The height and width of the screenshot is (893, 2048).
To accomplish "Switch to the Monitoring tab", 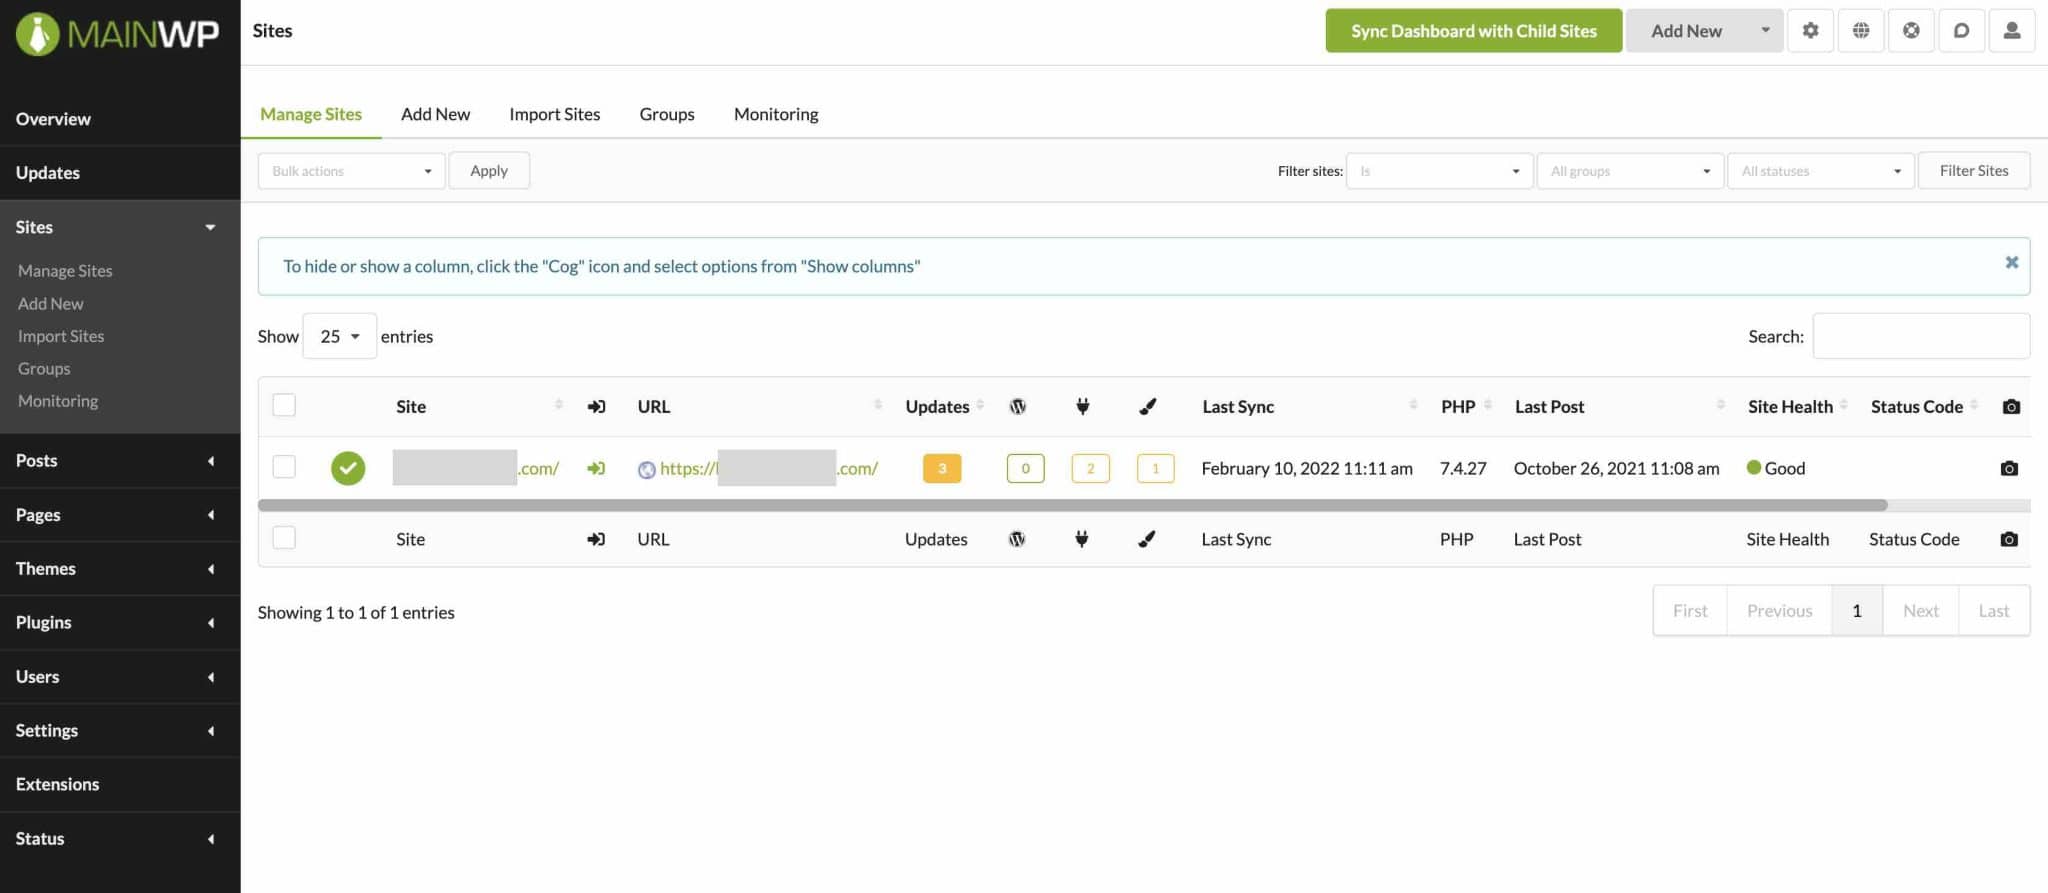I will [776, 114].
